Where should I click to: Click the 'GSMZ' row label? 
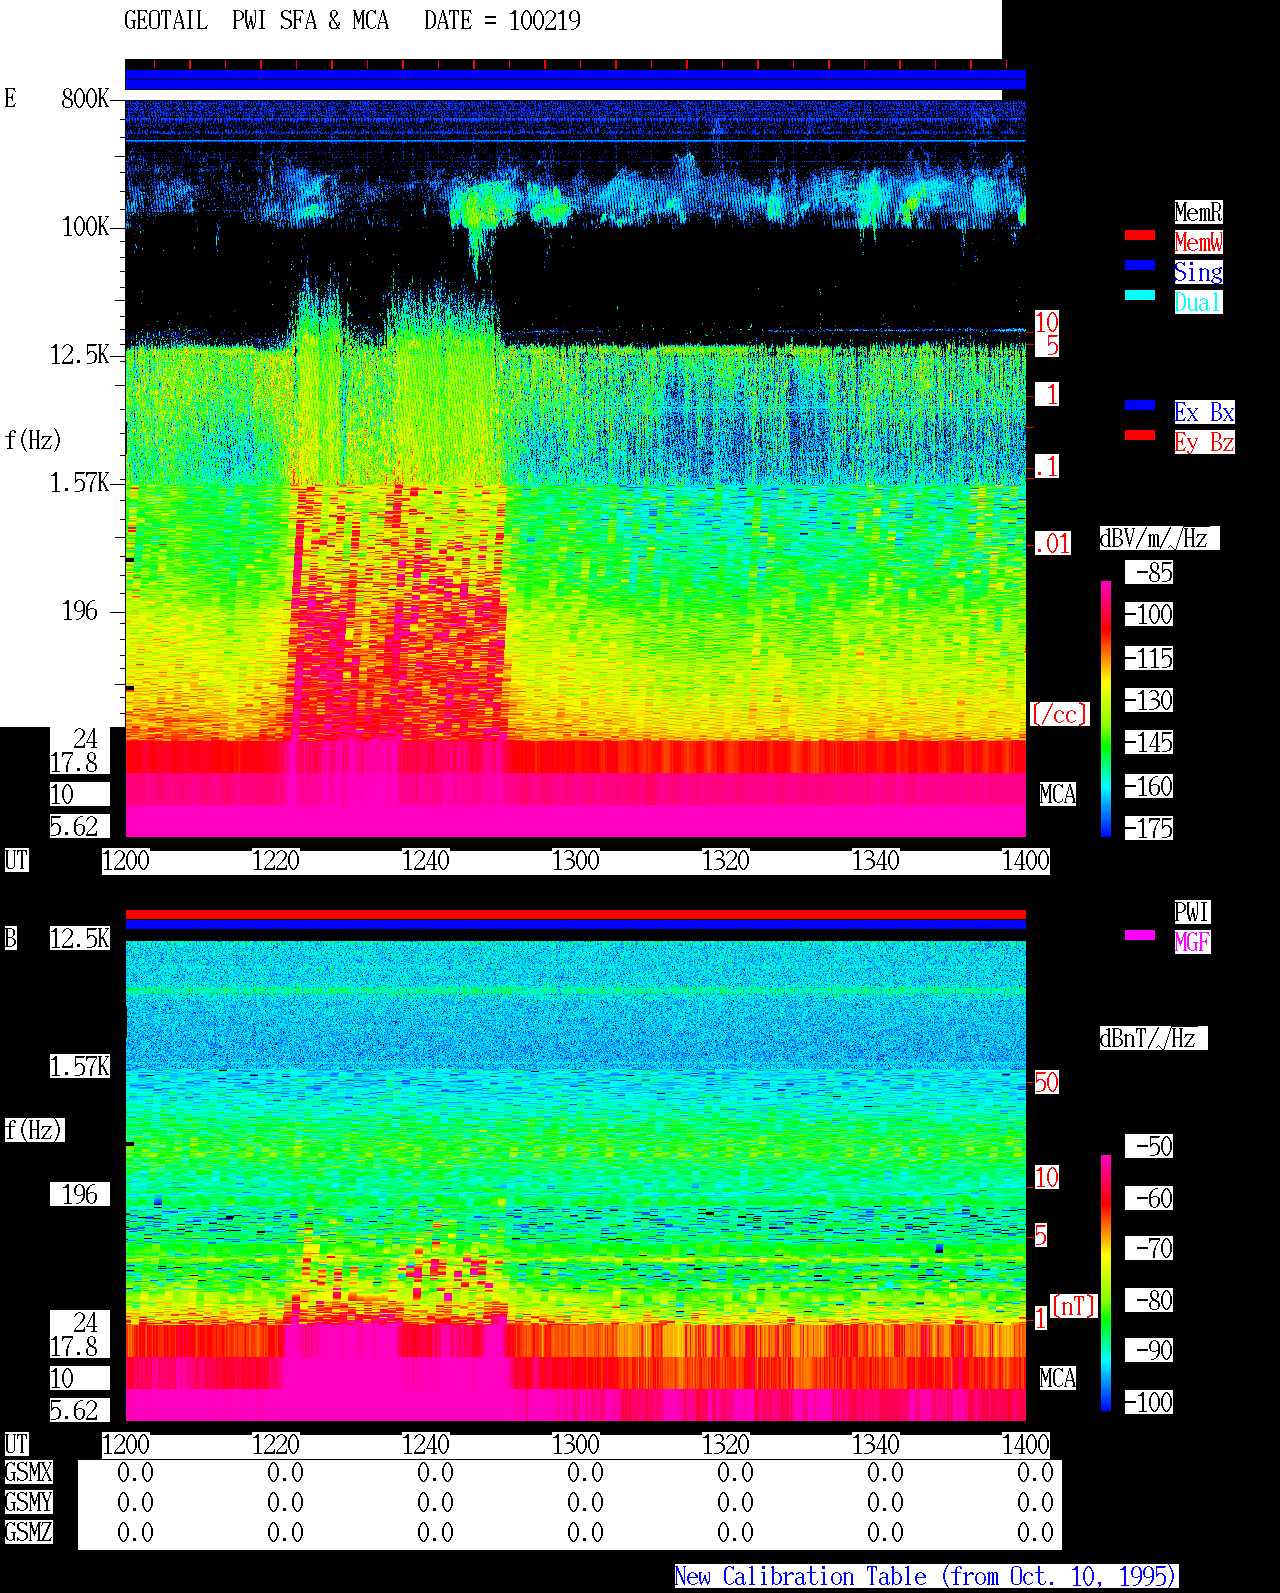click(28, 1532)
